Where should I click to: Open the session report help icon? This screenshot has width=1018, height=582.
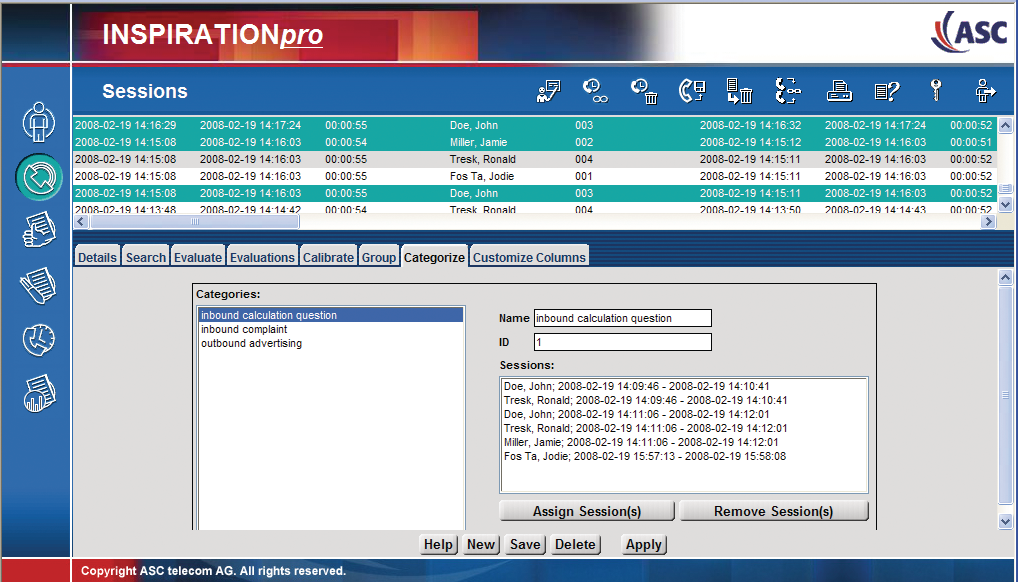(886, 90)
